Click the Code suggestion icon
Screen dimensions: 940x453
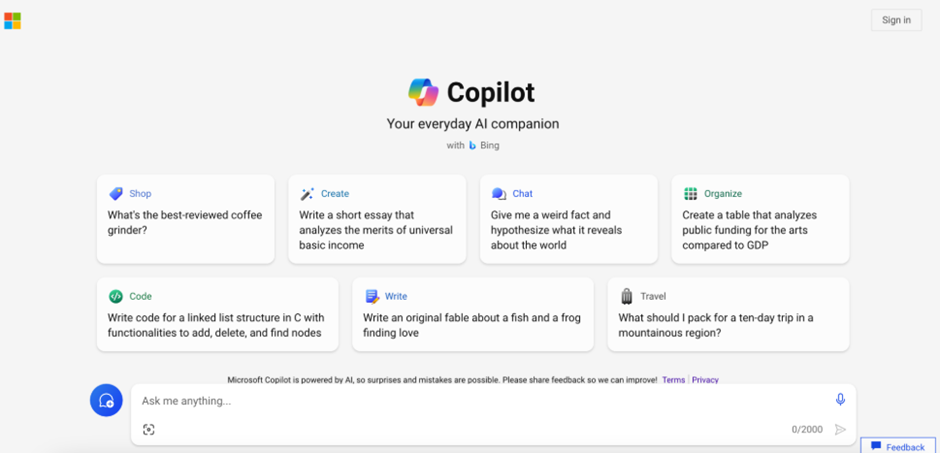116,296
